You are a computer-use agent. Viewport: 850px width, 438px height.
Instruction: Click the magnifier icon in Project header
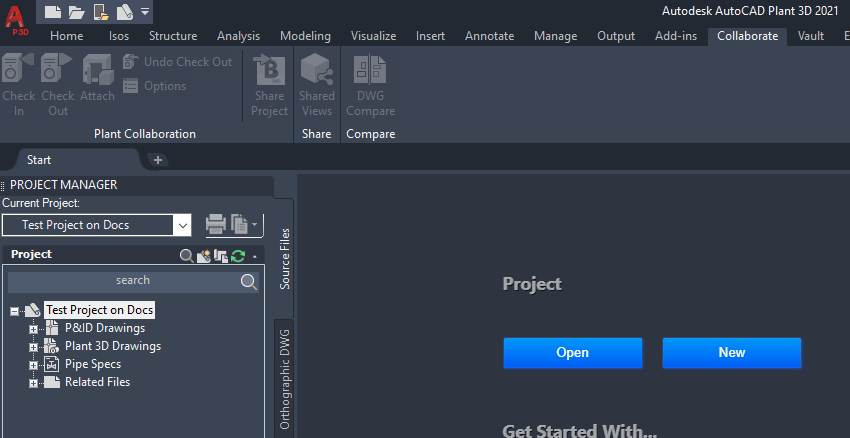click(x=186, y=255)
